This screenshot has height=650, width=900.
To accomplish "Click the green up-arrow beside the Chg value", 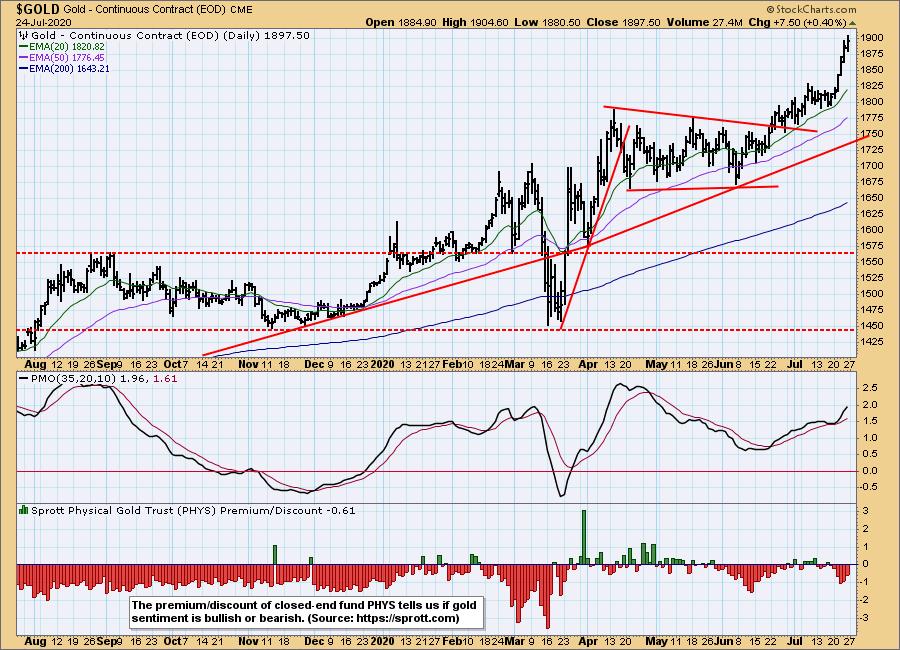I will (x=852, y=23).
